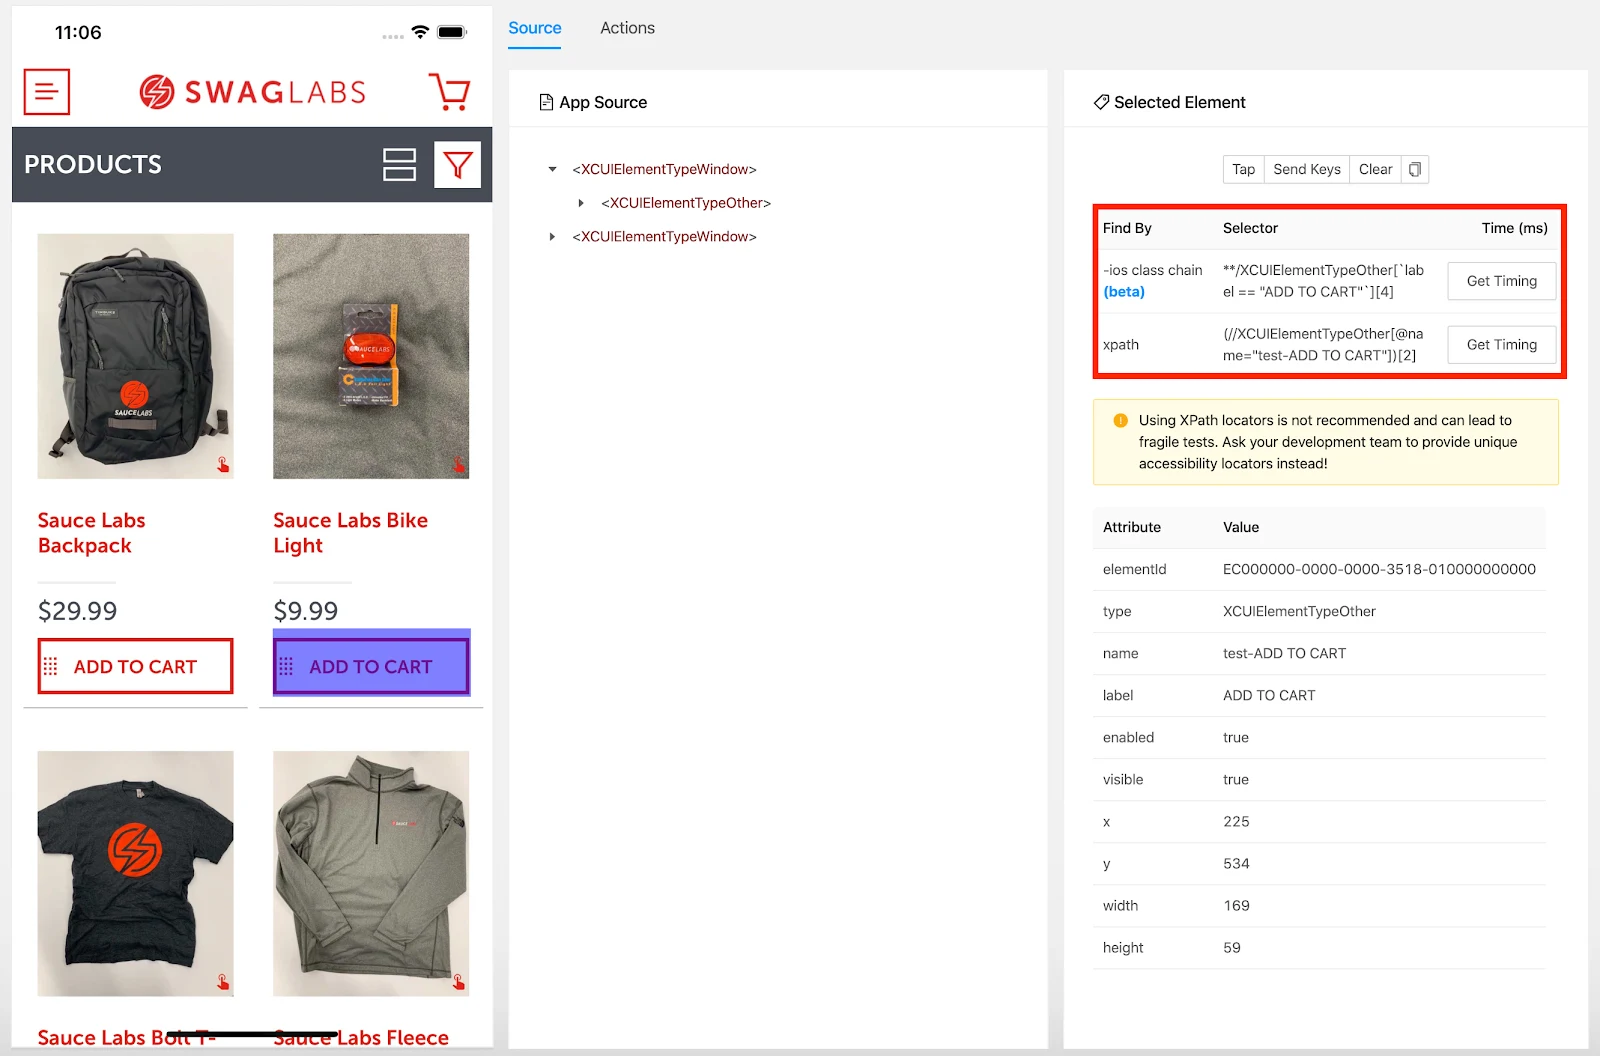Open the Fleece jacket product image
The image size is (1600, 1056).
click(x=371, y=873)
